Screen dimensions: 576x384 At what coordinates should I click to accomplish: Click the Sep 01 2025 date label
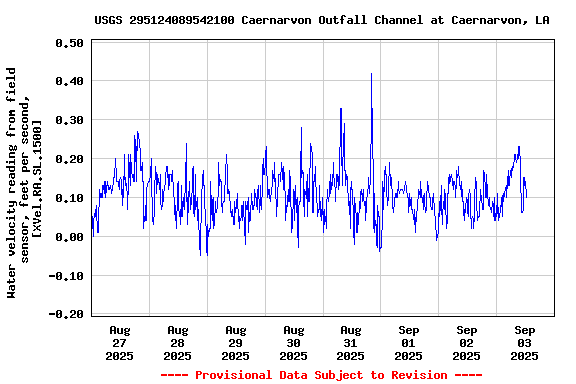point(408,343)
